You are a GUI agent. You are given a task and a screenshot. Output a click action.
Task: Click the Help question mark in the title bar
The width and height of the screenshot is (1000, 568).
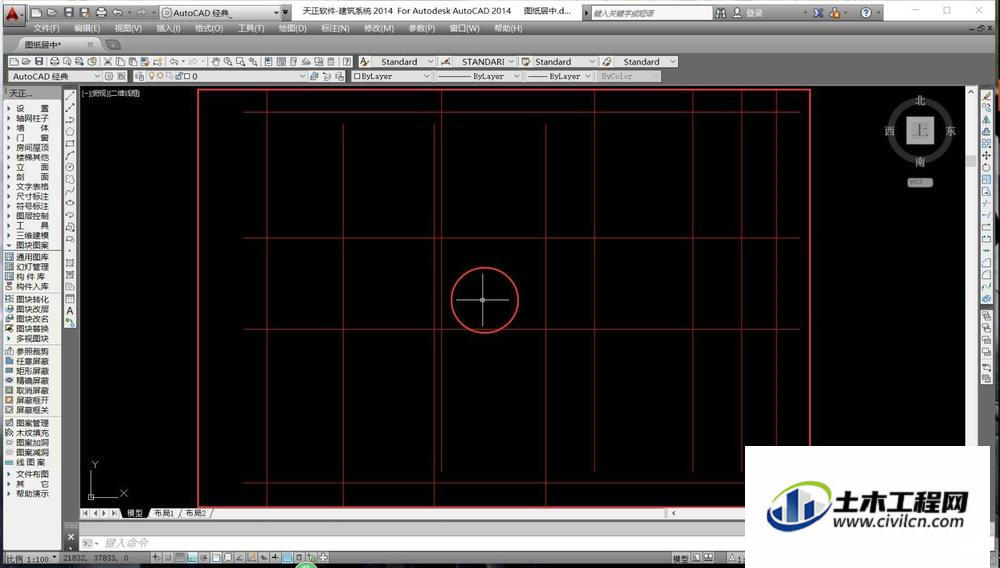click(x=865, y=13)
